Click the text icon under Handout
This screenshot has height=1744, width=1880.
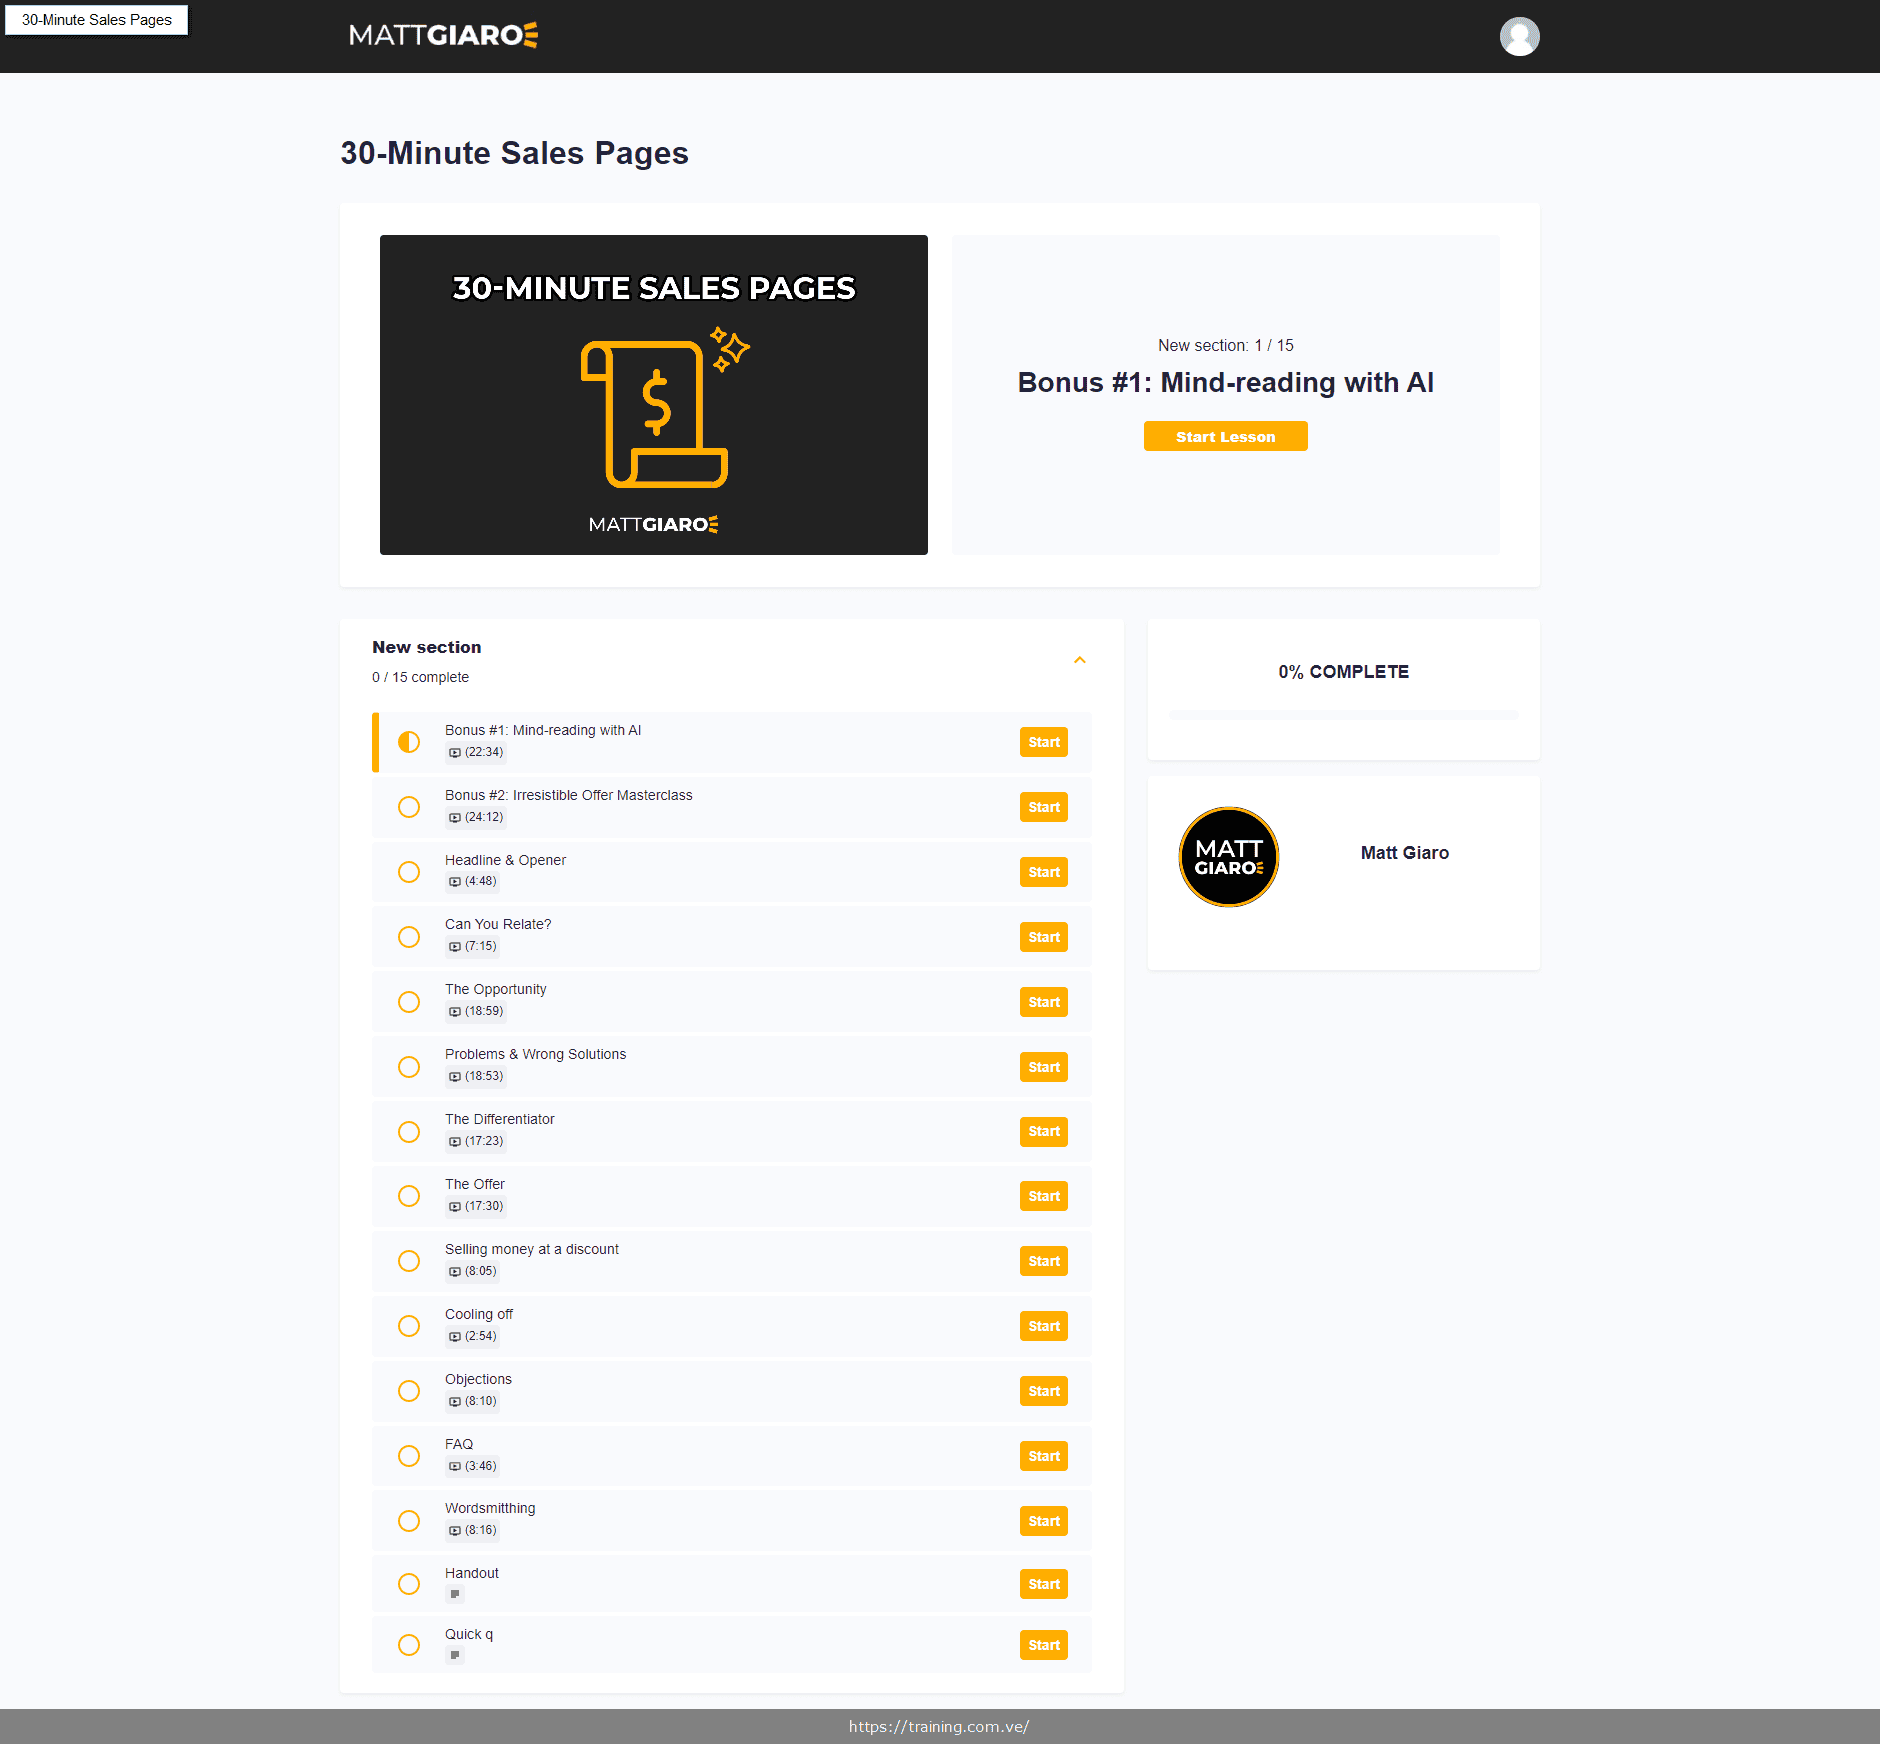(455, 1594)
